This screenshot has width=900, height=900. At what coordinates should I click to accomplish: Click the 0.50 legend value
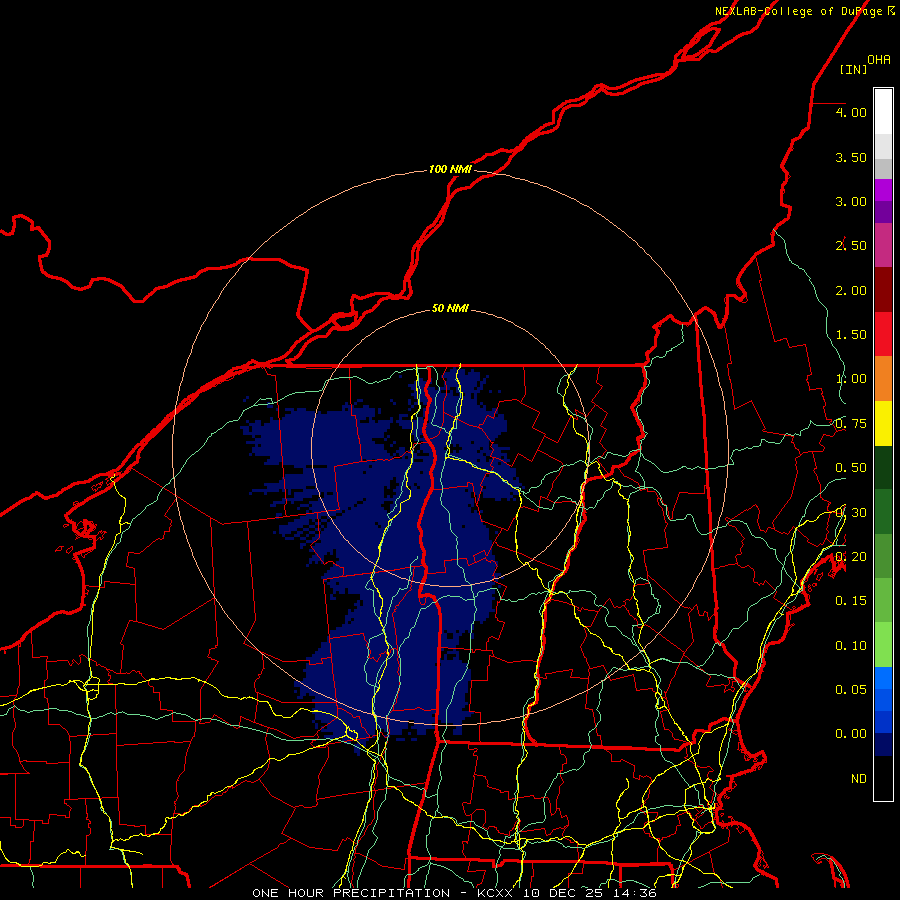pyautogui.click(x=851, y=468)
